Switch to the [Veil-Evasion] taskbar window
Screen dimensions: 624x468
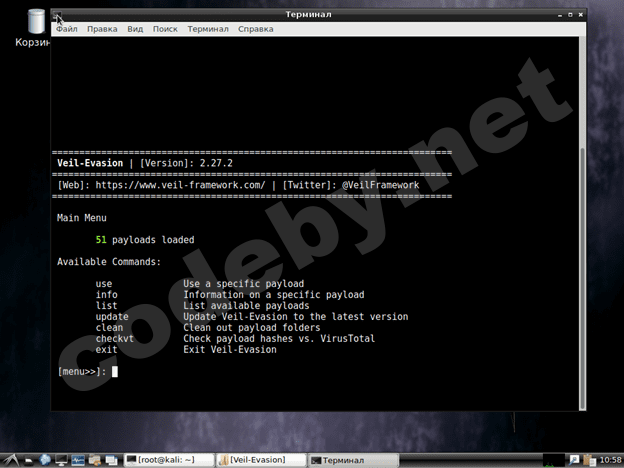click(261, 460)
